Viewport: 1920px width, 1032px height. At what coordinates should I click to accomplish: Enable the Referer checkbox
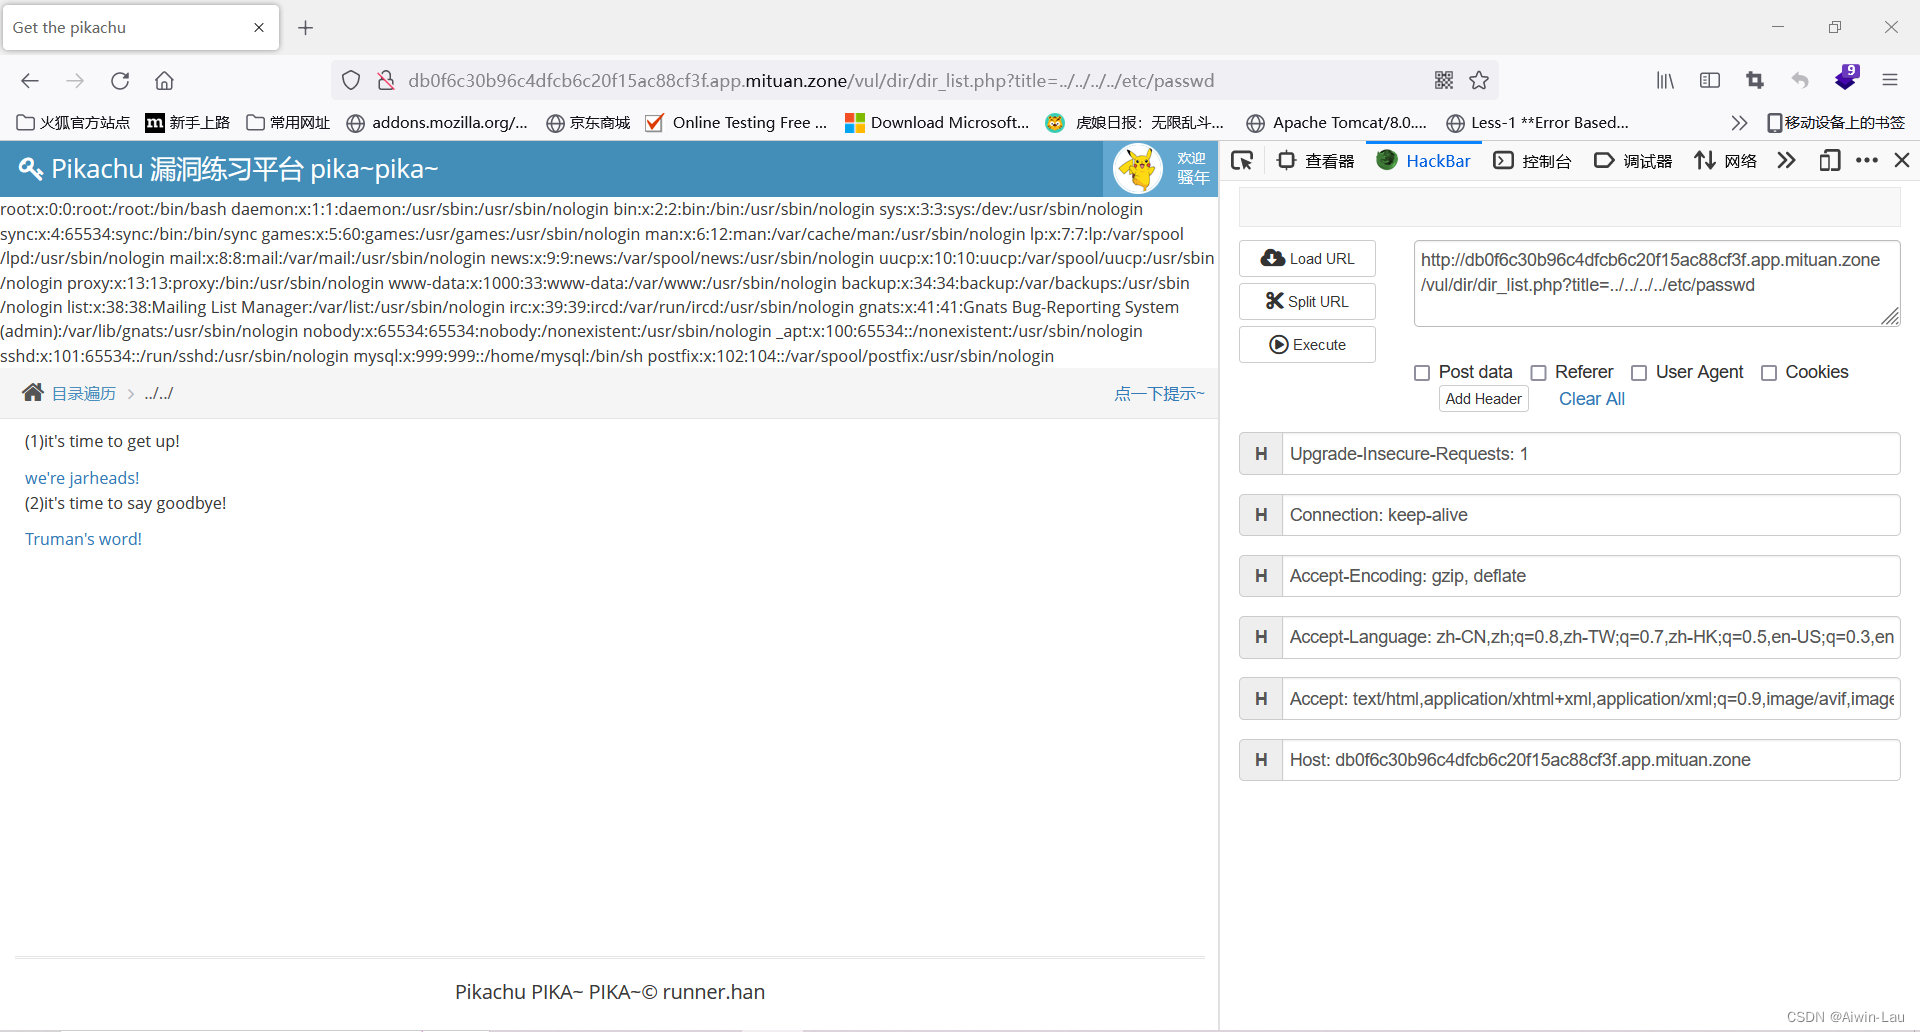click(1539, 373)
